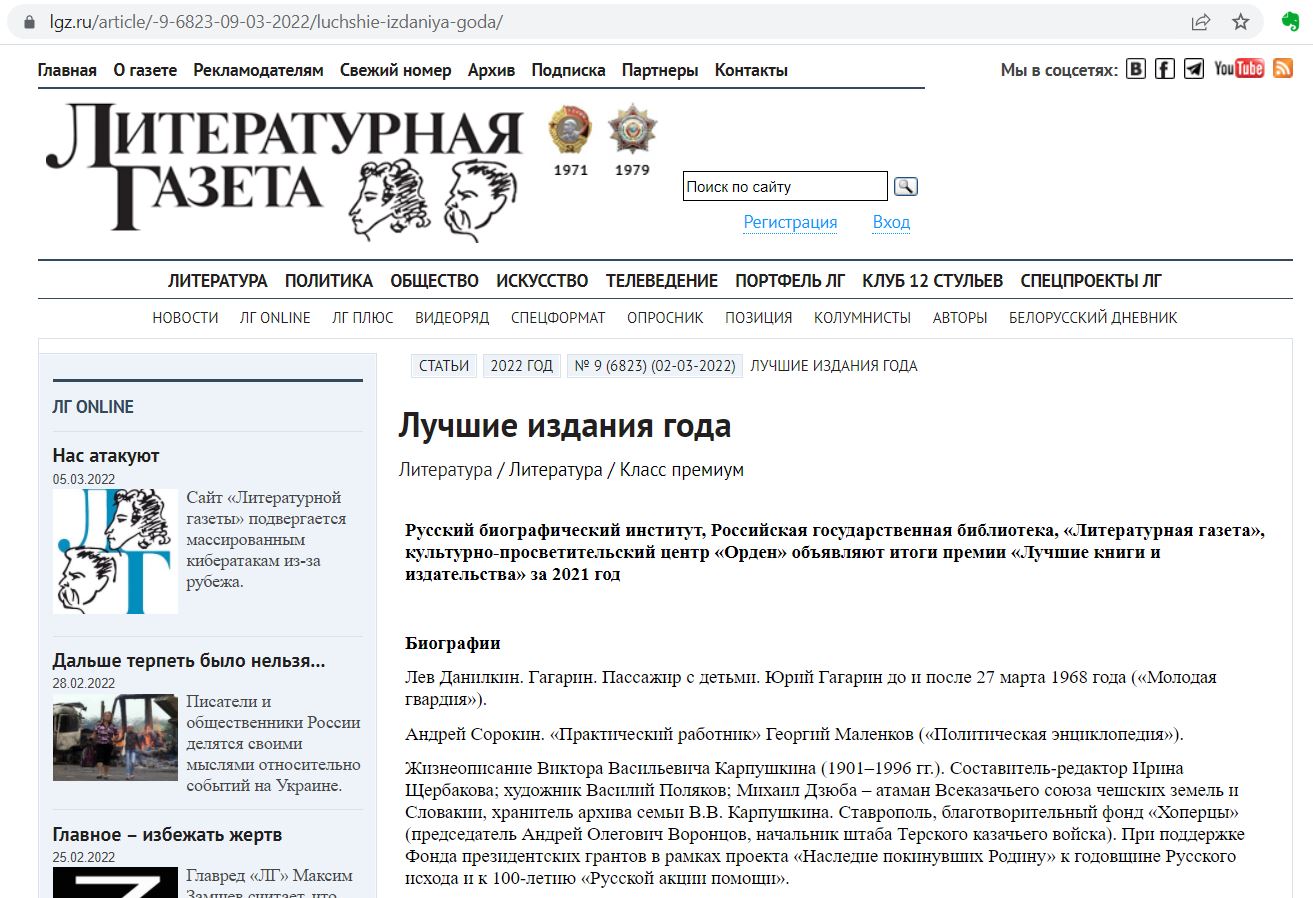
Task: Go to the ОБЩЕСТВО section
Action: pyautogui.click(x=435, y=281)
